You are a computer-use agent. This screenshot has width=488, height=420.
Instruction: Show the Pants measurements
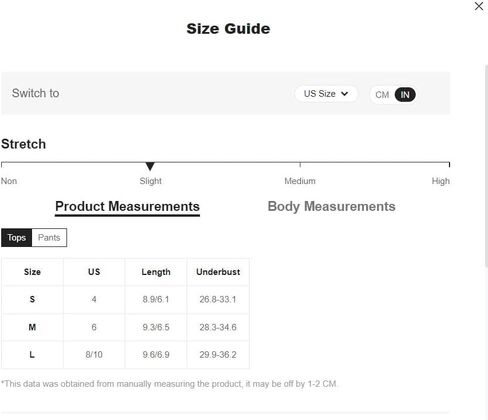click(49, 238)
